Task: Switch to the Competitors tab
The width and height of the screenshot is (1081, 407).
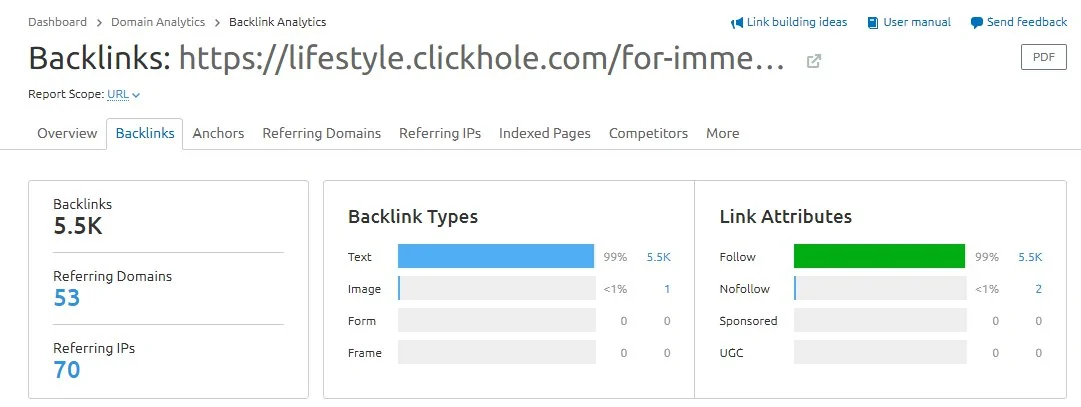Action: (x=648, y=133)
